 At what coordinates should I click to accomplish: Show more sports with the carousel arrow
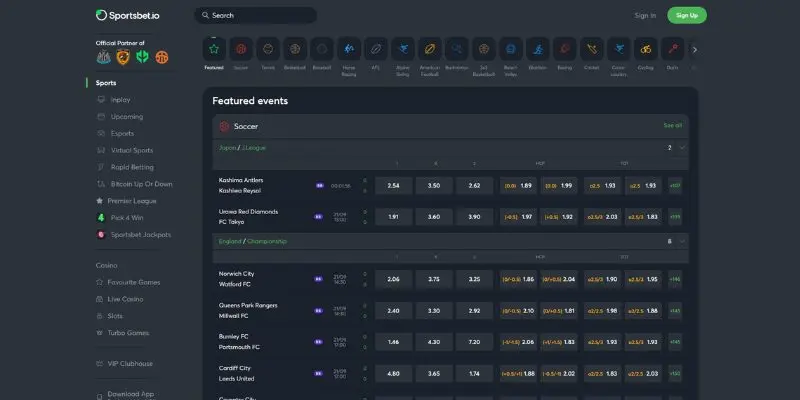point(694,49)
